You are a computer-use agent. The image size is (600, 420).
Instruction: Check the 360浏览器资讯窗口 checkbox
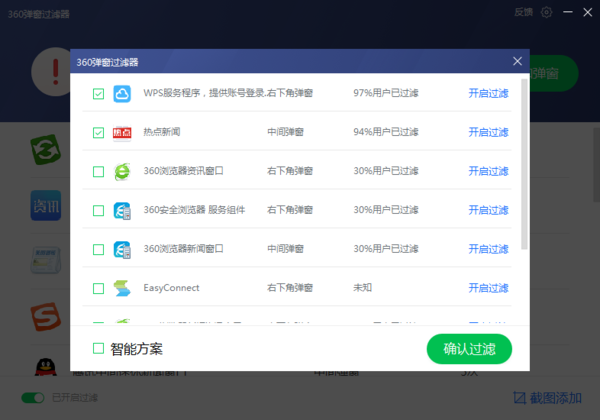click(98, 172)
